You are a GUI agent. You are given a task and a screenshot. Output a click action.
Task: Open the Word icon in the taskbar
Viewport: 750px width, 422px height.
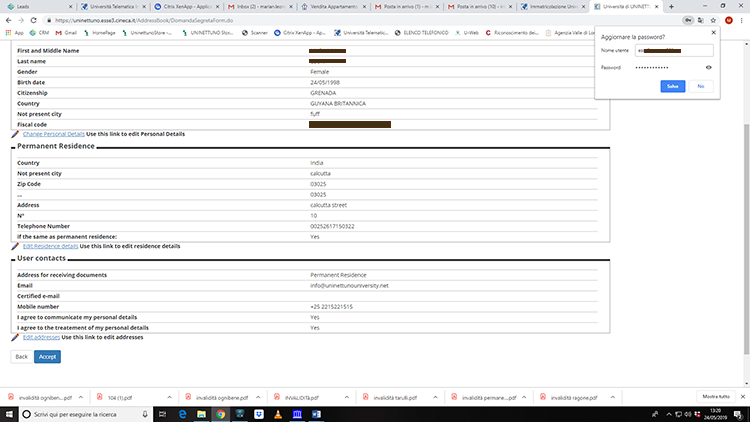click(317, 412)
